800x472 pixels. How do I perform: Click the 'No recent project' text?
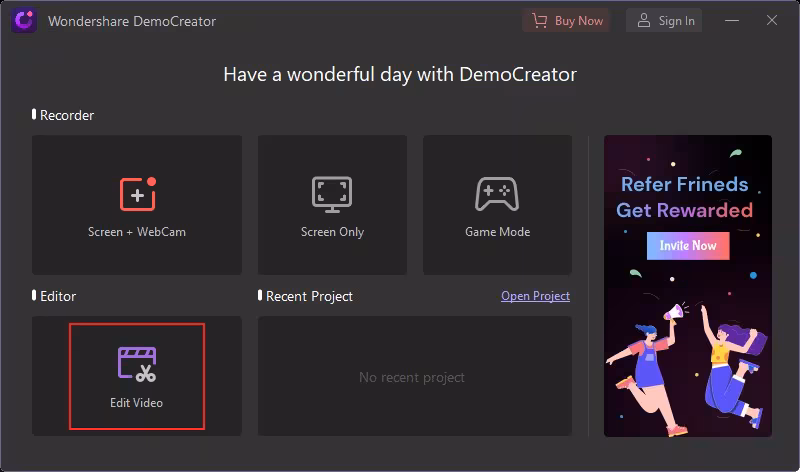pos(412,378)
